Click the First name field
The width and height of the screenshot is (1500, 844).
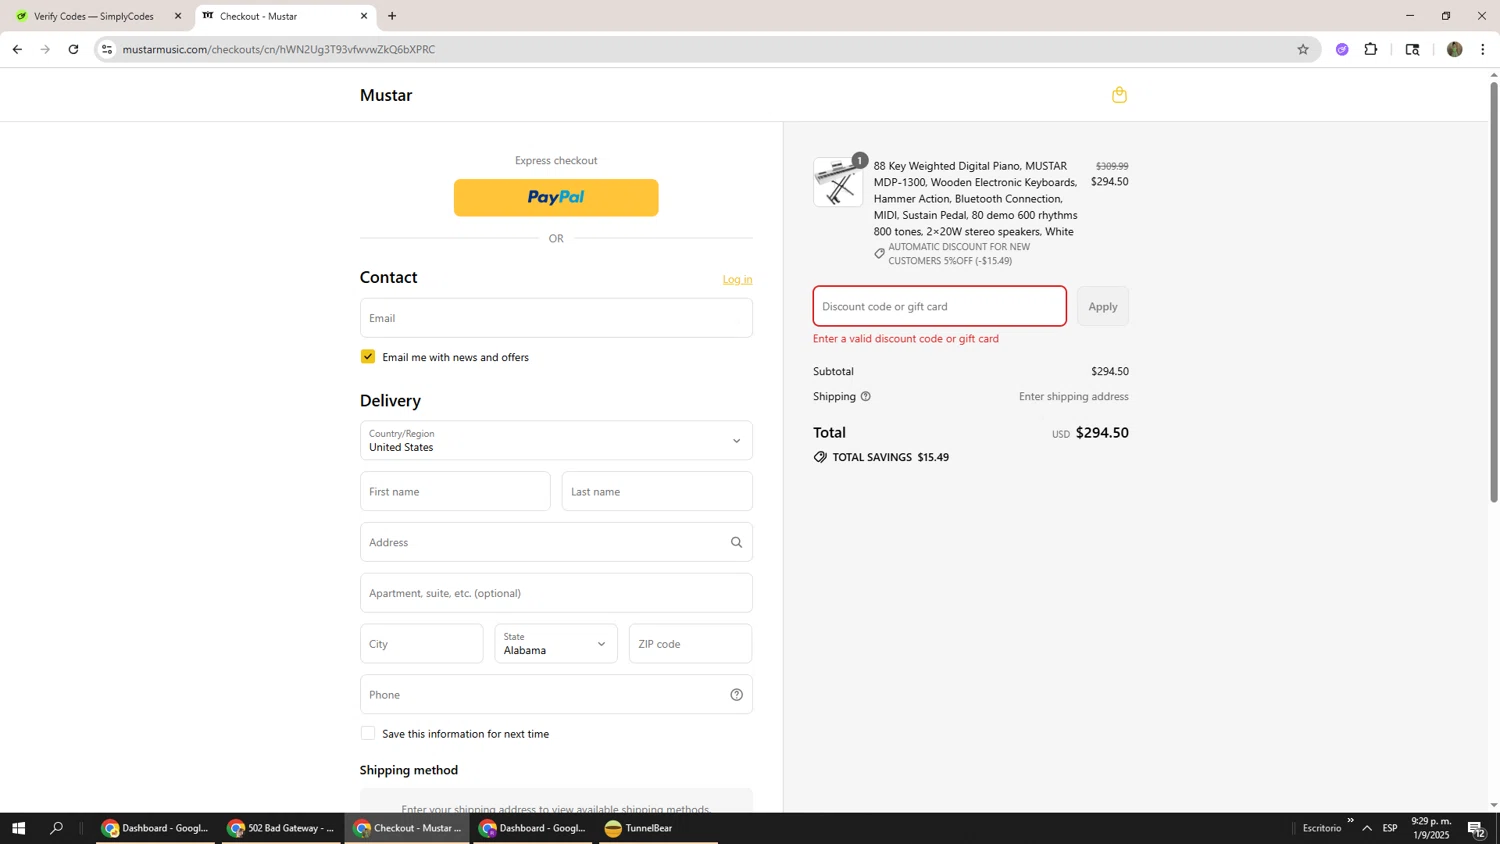(455, 492)
